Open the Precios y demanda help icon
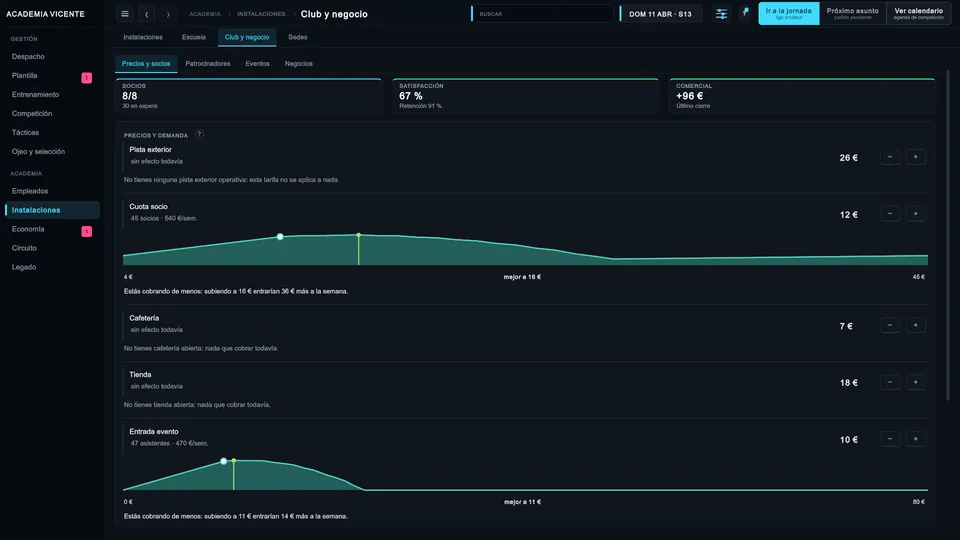 199,134
